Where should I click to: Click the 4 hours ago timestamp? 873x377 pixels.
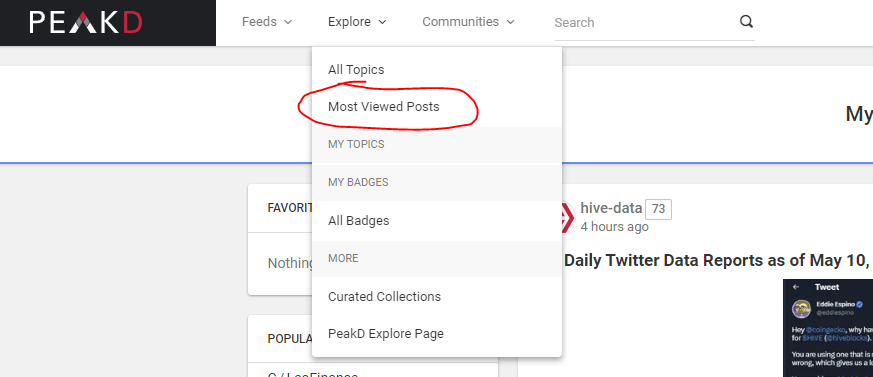pyautogui.click(x=614, y=227)
